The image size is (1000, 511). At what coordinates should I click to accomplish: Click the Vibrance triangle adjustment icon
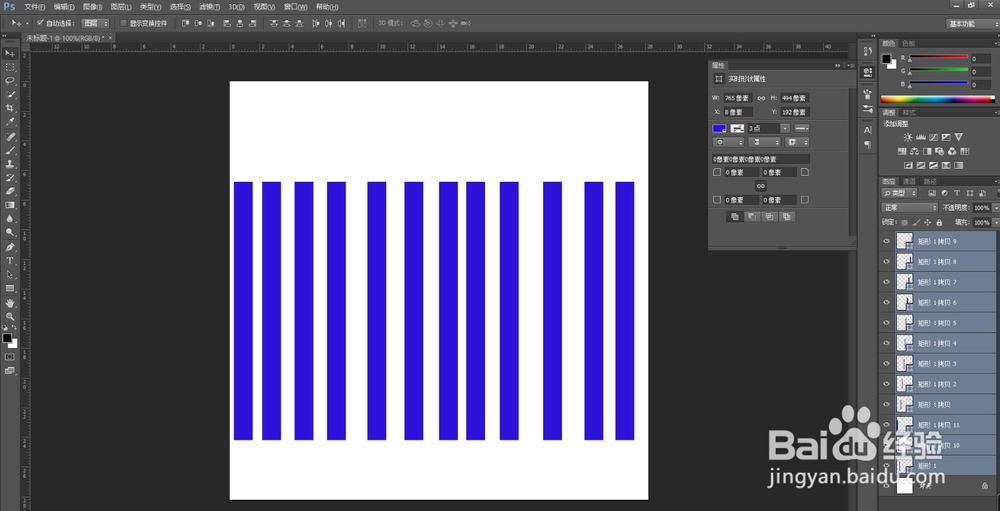tap(959, 137)
